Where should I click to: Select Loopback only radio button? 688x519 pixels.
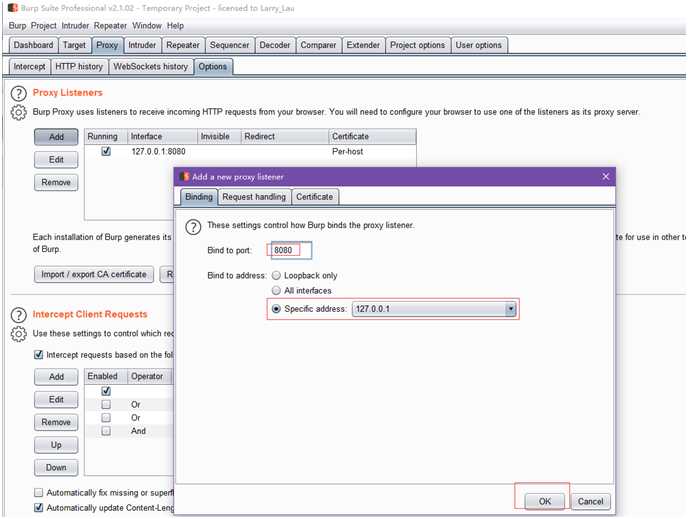pyautogui.click(x=276, y=276)
